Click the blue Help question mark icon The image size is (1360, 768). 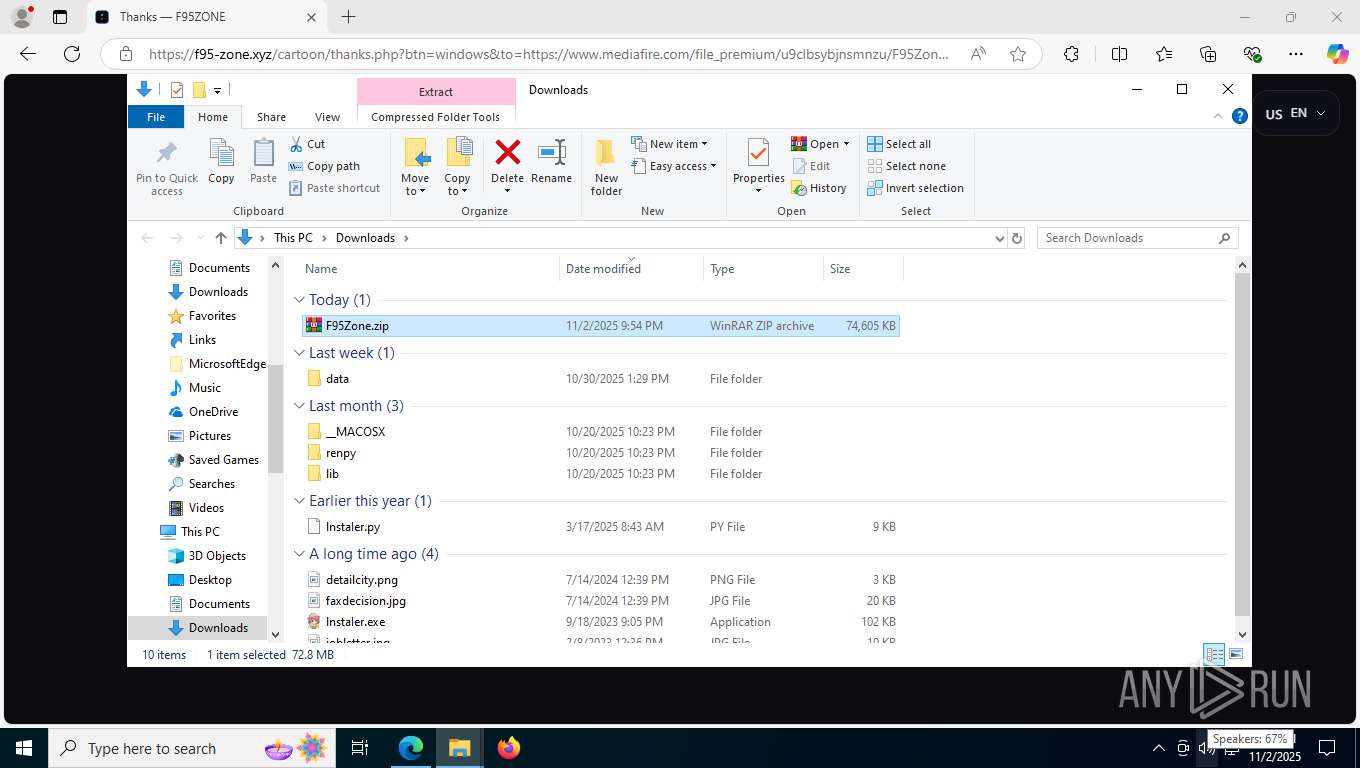(x=1240, y=116)
